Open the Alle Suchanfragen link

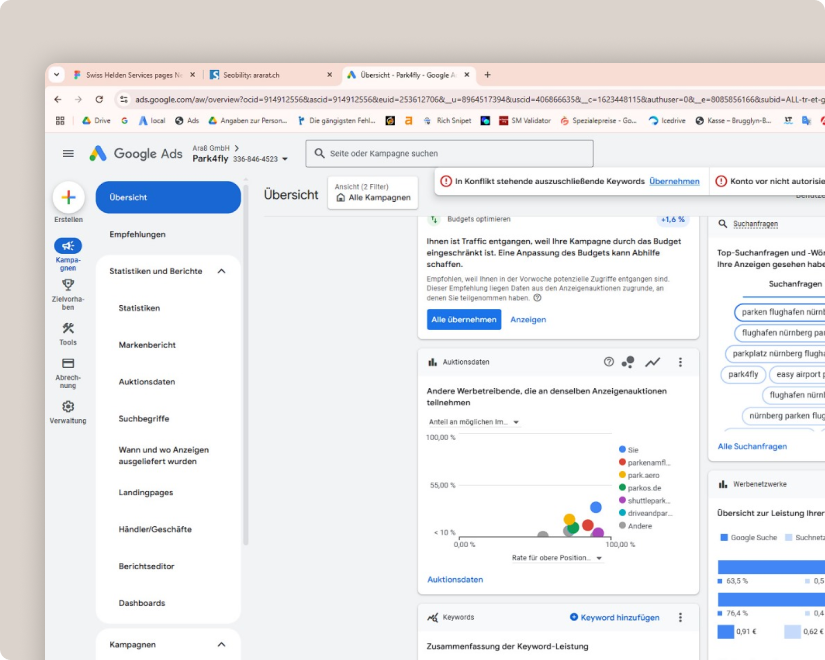click(x=752, y=446)
